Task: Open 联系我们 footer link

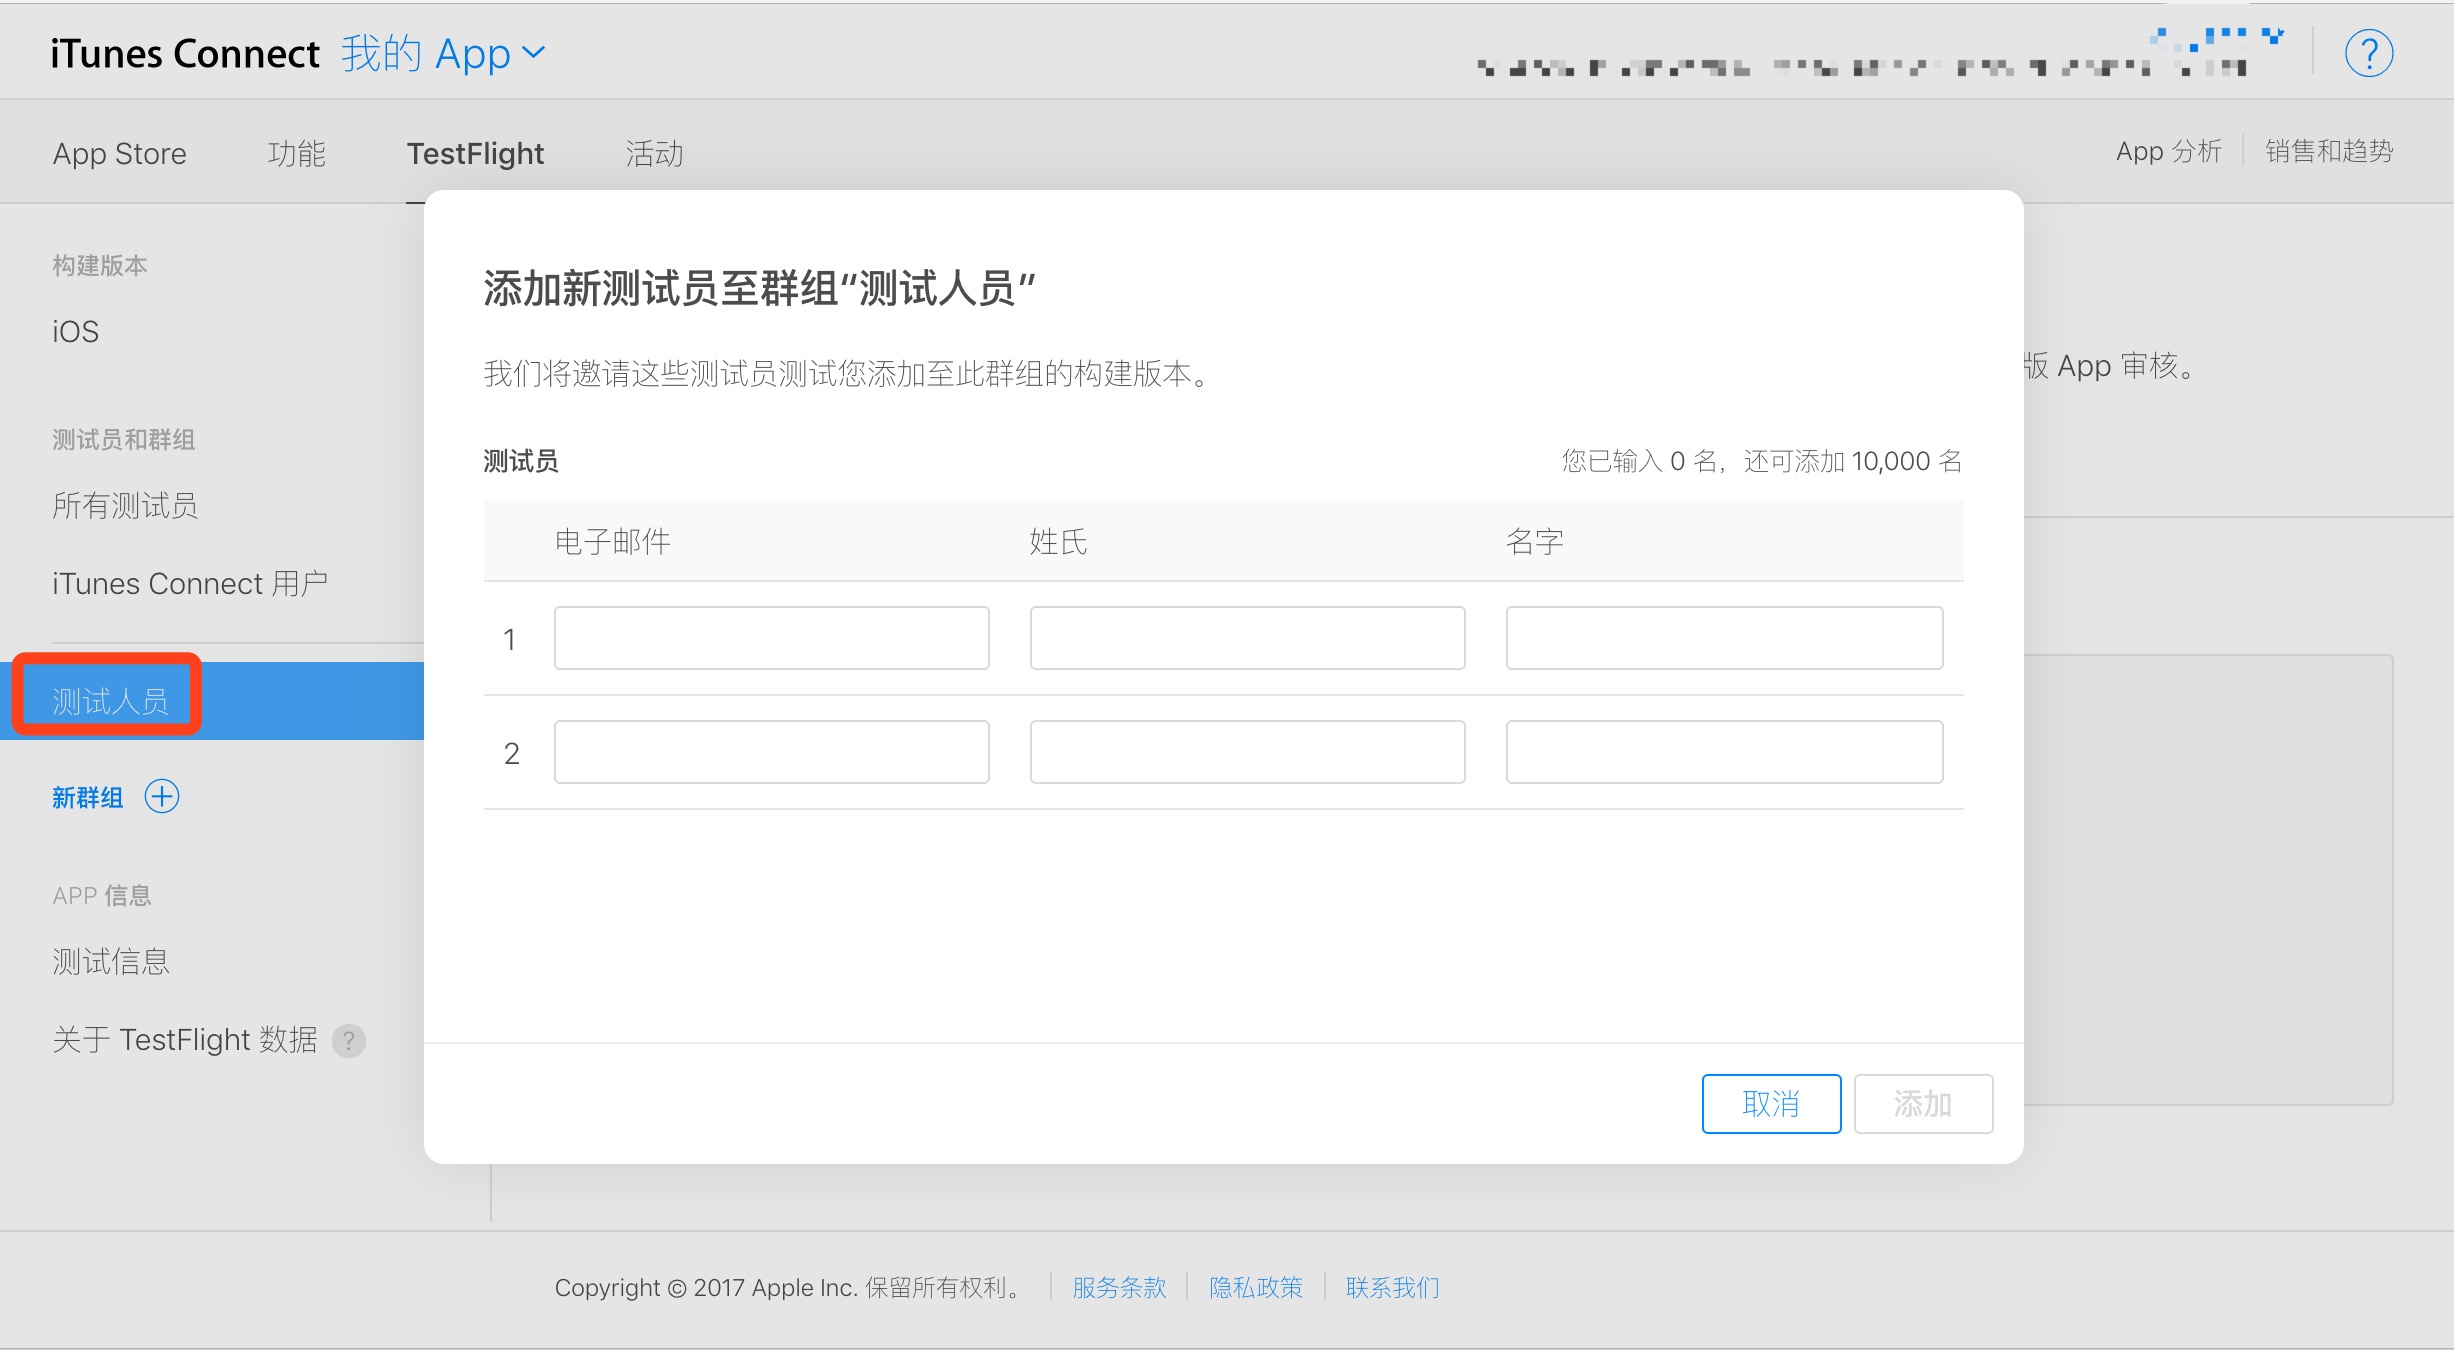Action: 1392,1287
